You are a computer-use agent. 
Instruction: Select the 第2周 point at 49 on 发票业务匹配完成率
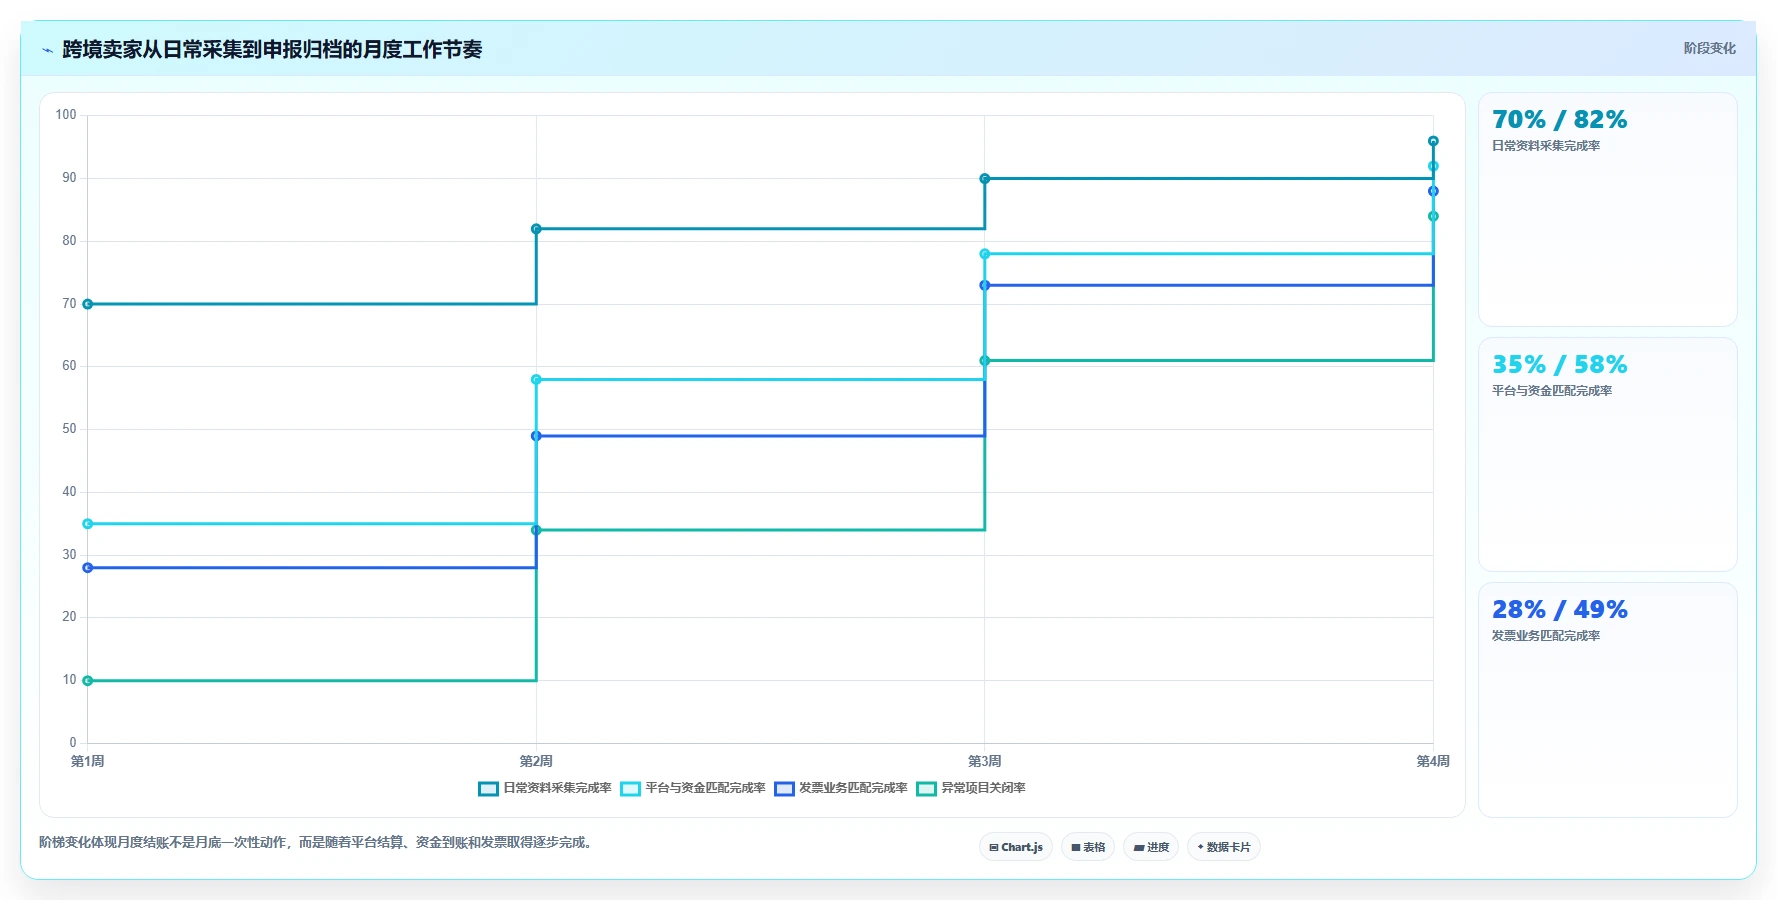click(x=536, y=436)
